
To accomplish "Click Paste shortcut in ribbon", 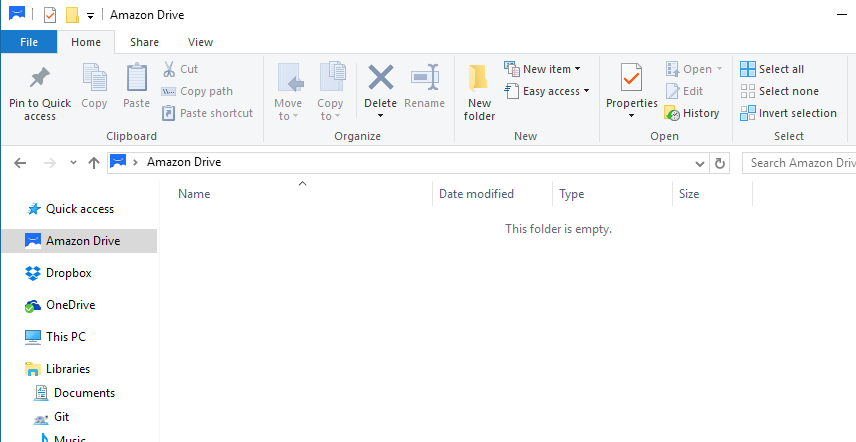I will tap(207, 114).
